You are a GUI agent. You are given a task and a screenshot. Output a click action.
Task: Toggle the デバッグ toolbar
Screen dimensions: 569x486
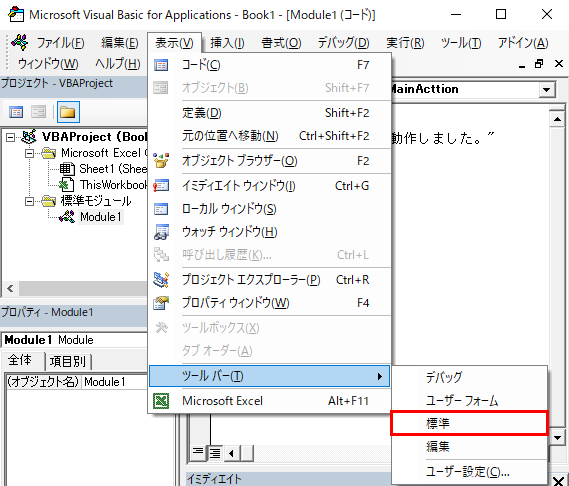point(469,377)
